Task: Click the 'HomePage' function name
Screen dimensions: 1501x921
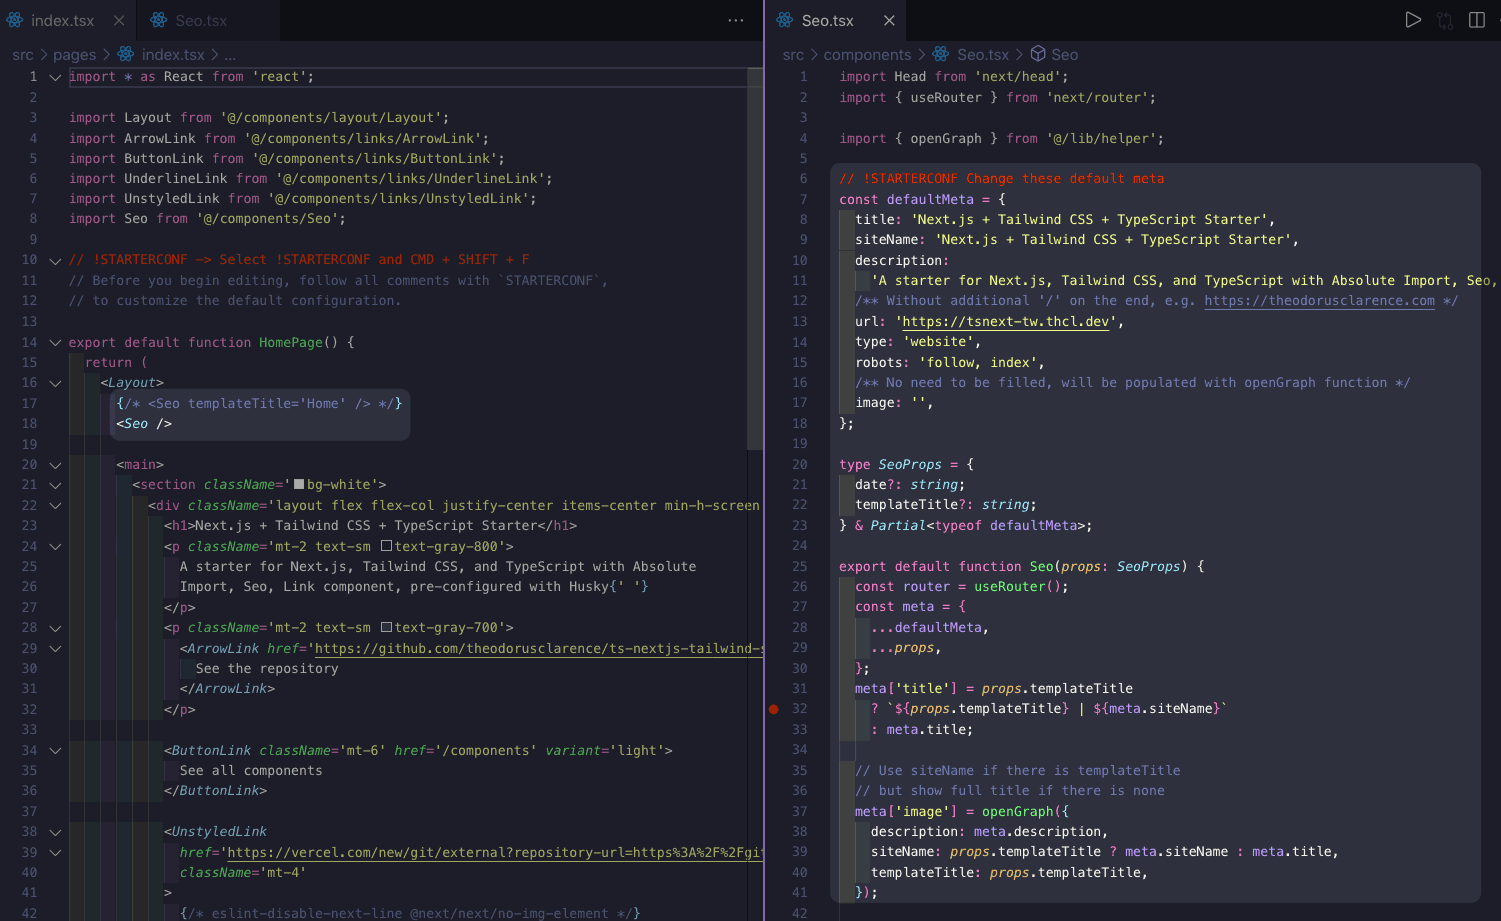Action: pos(291,342)
